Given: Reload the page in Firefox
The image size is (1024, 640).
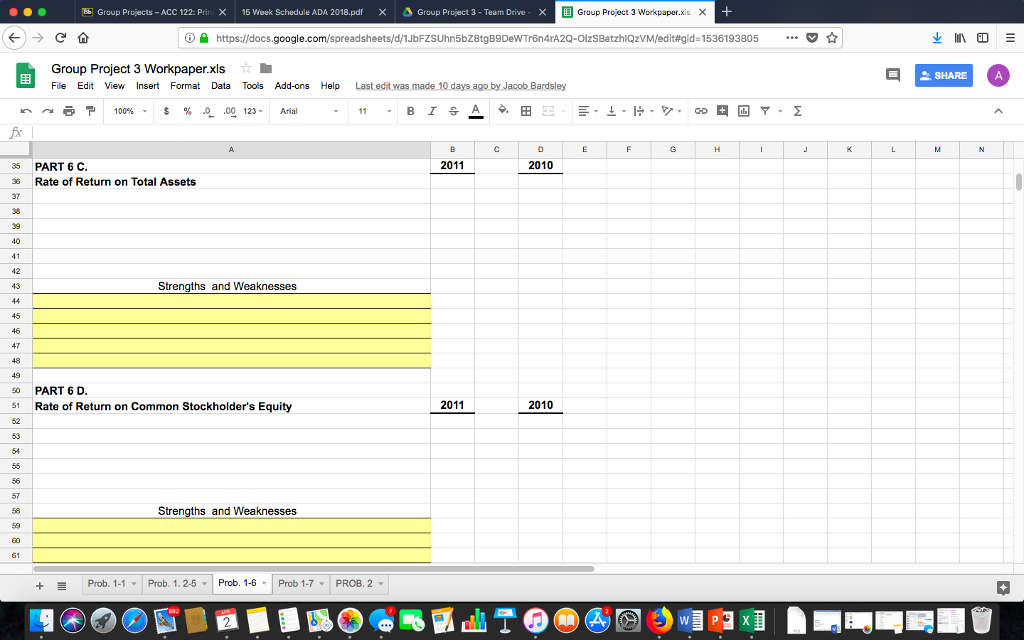Looking at the screenshot, I should click(60, 38).
